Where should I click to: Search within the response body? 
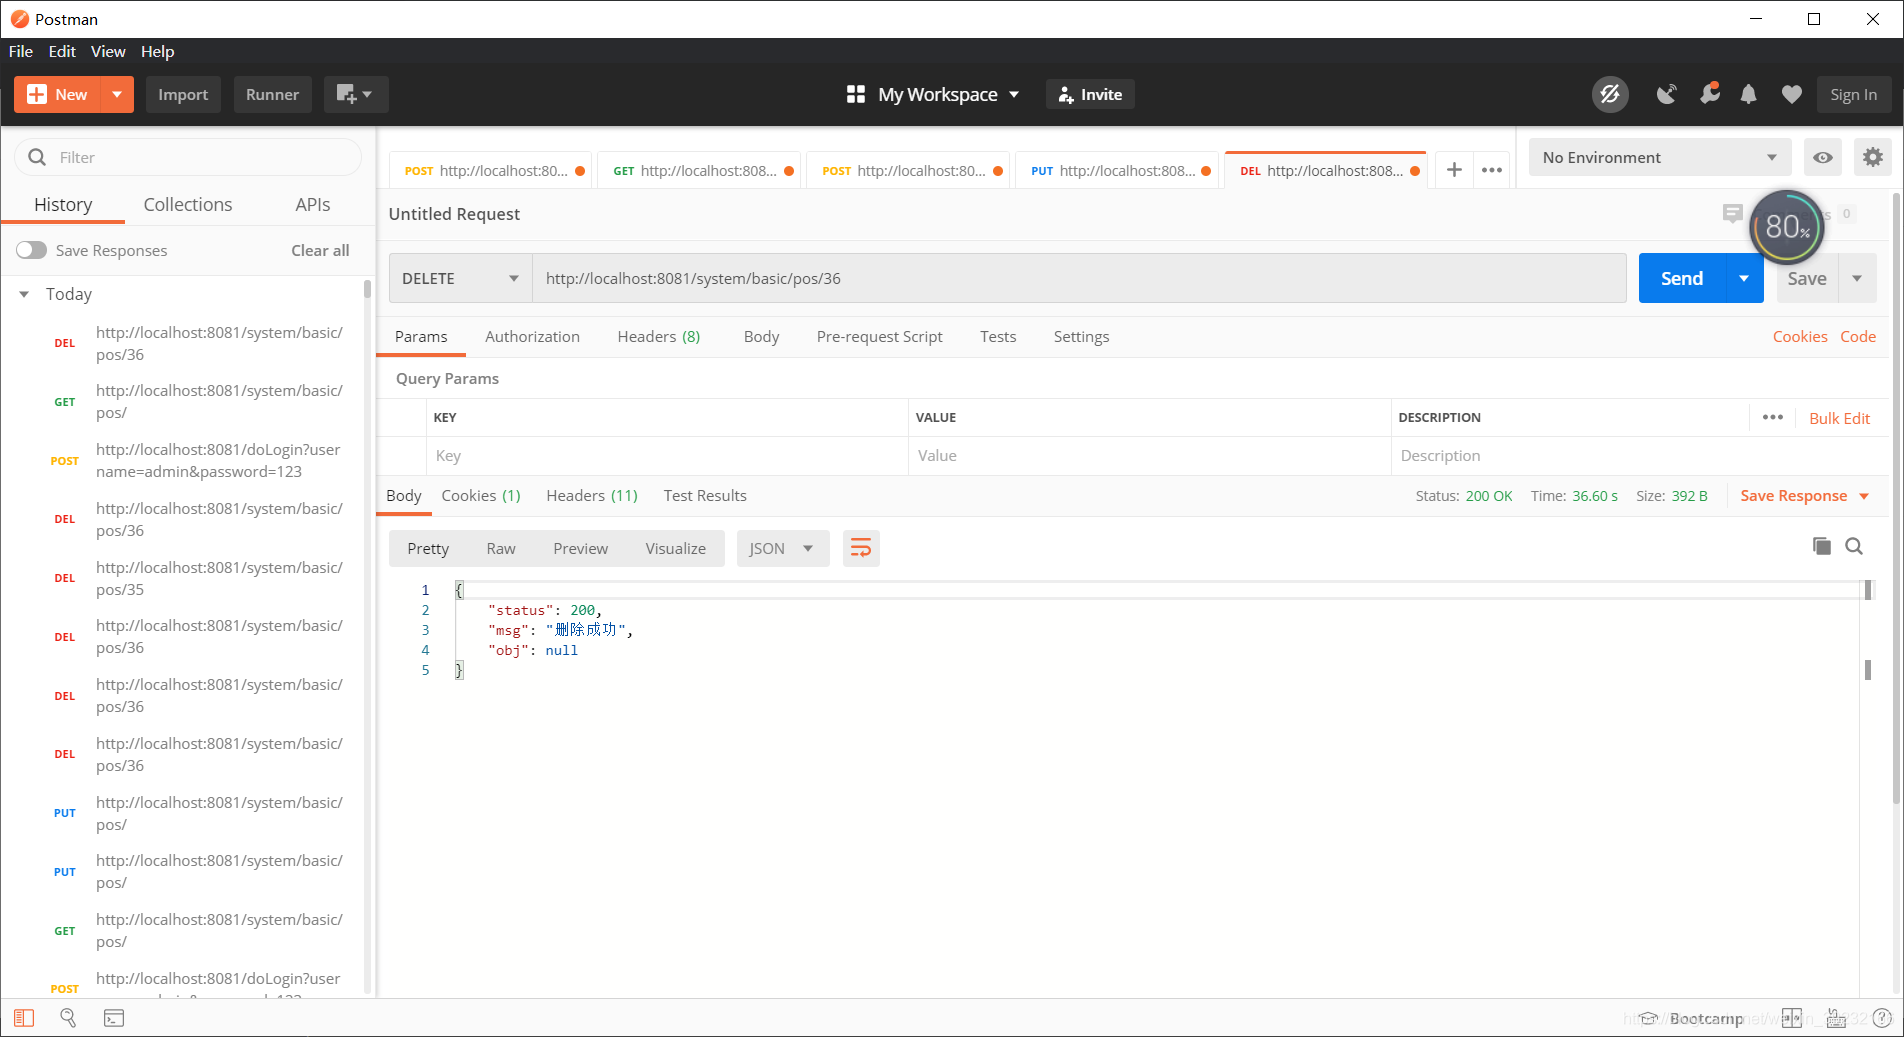1854,546
